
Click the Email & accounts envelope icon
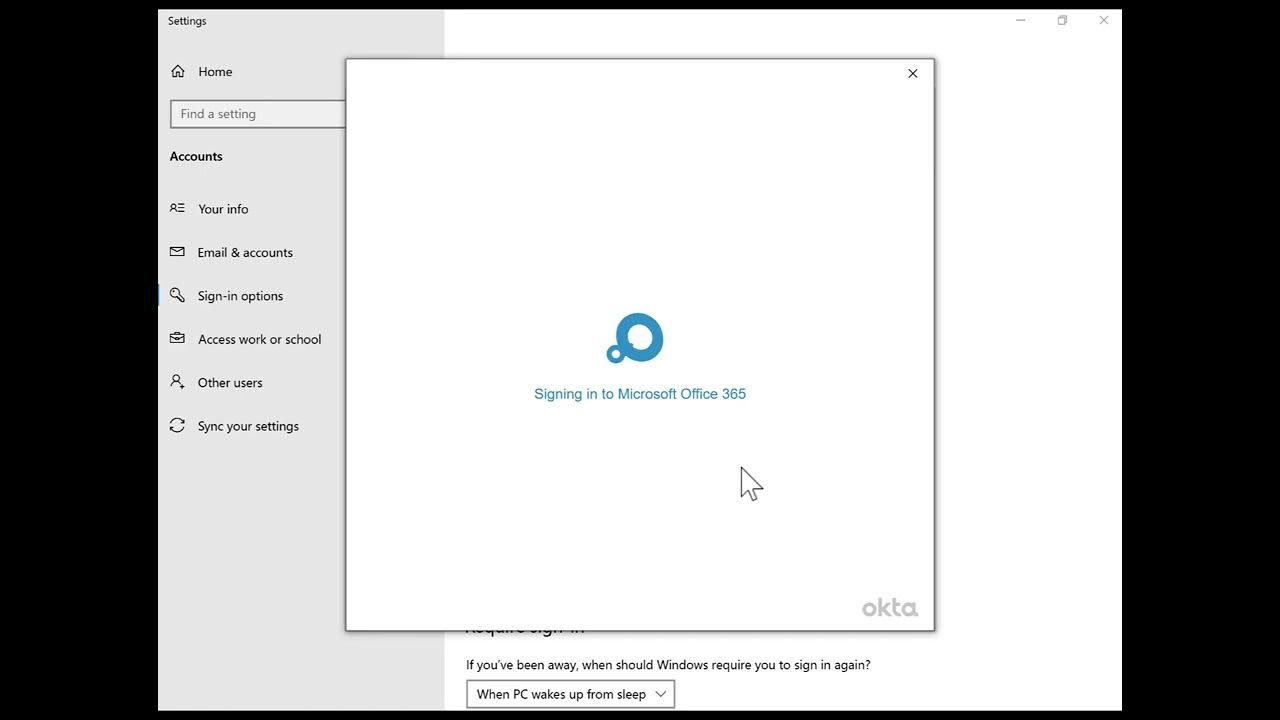177,252
